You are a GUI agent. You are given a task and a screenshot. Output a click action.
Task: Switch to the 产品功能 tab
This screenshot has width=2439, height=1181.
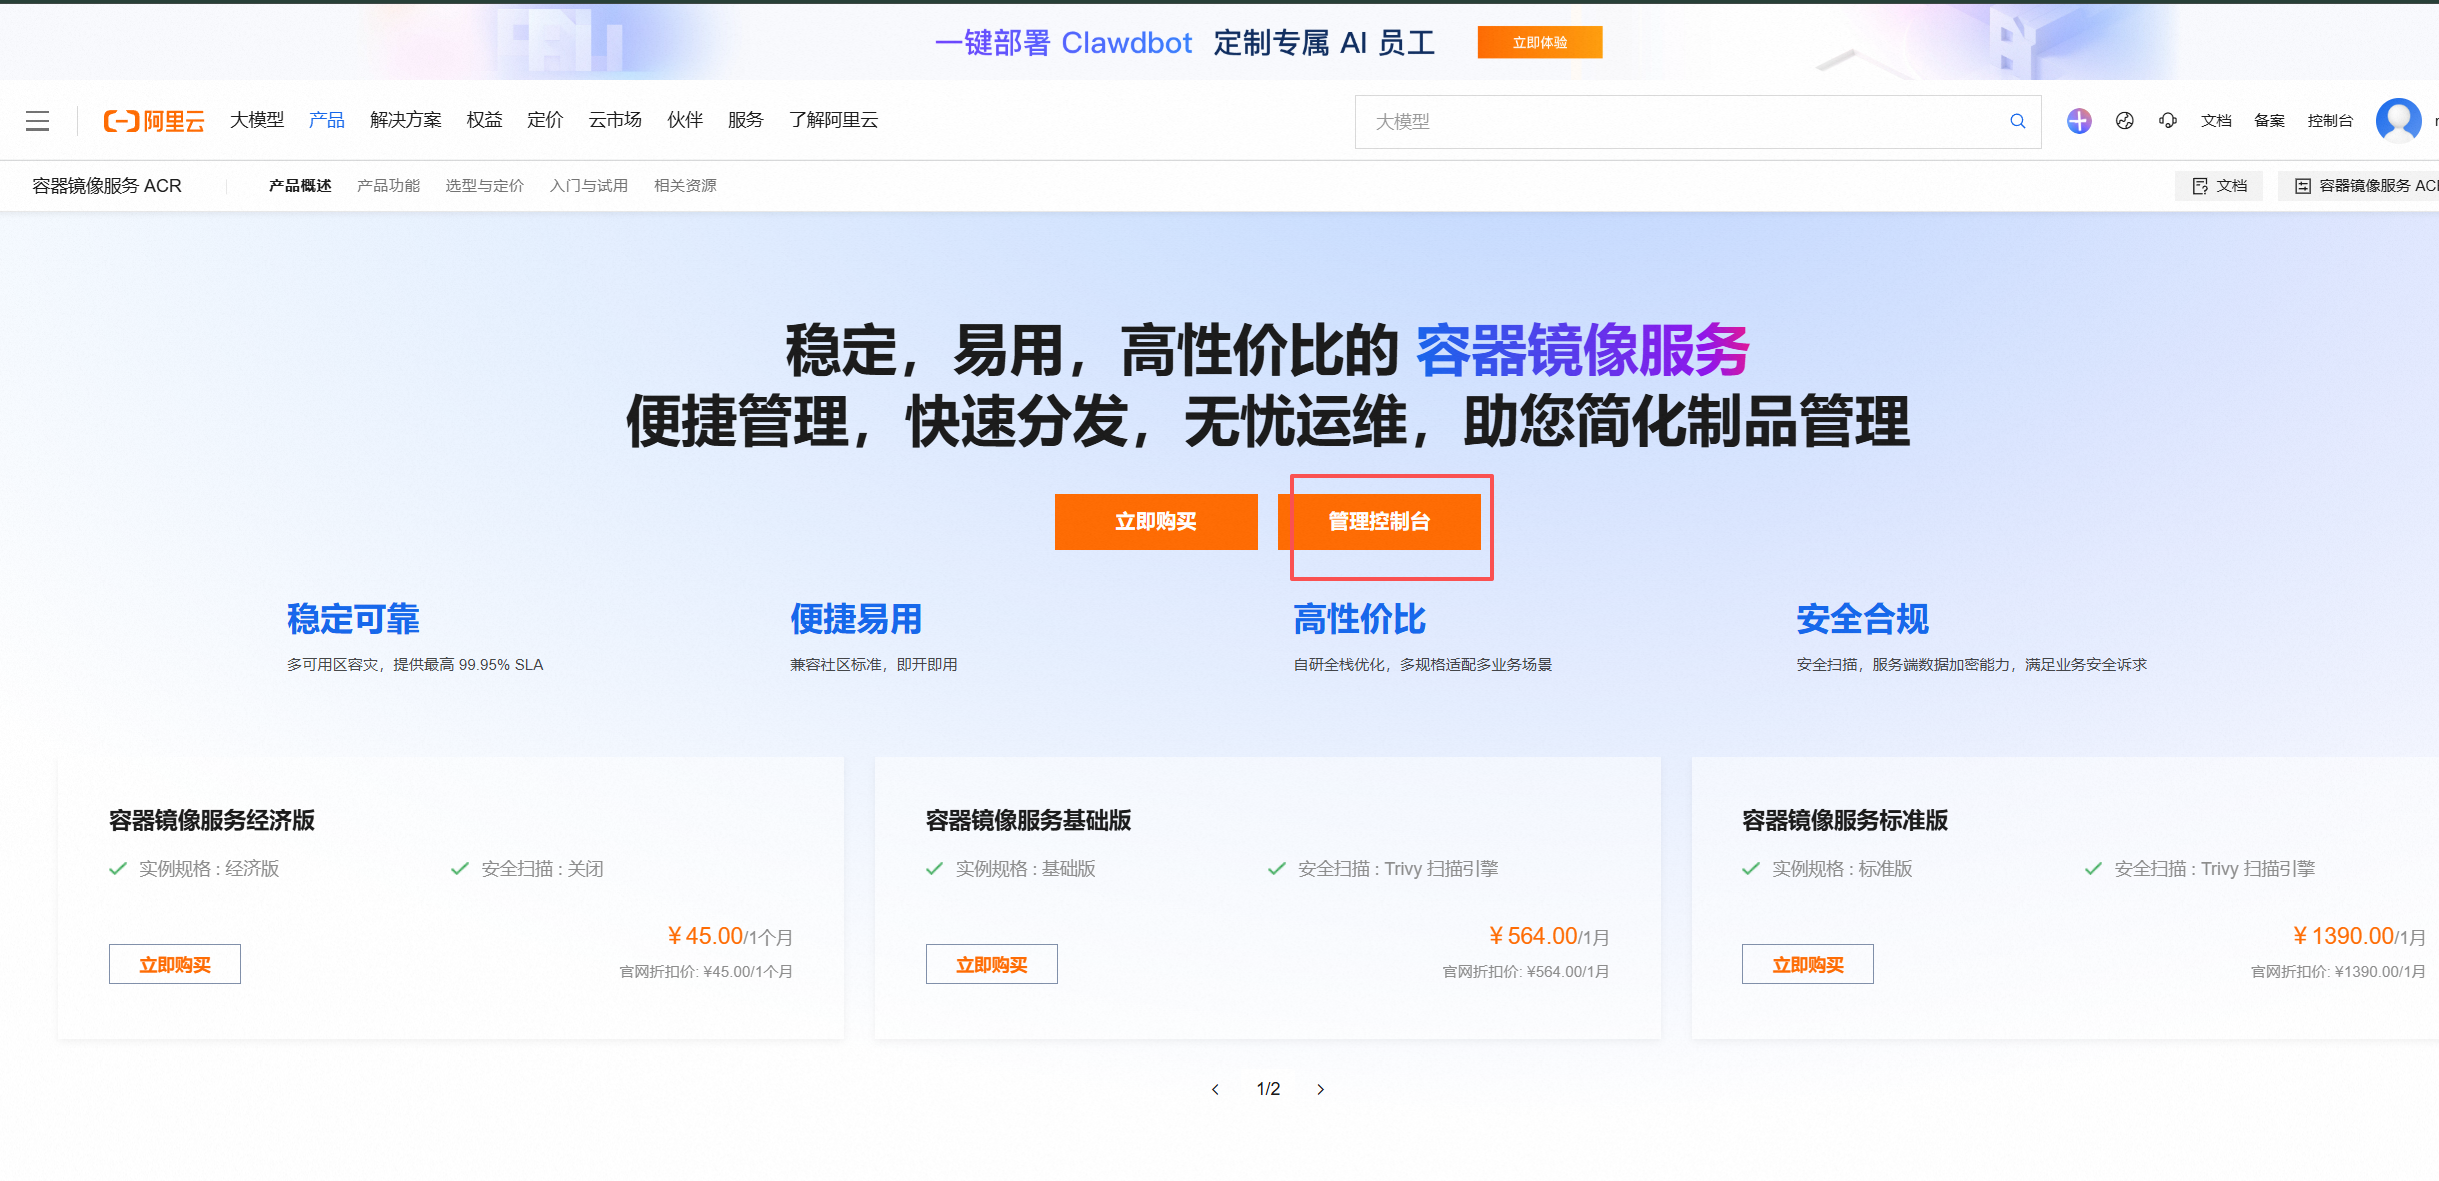388,186
